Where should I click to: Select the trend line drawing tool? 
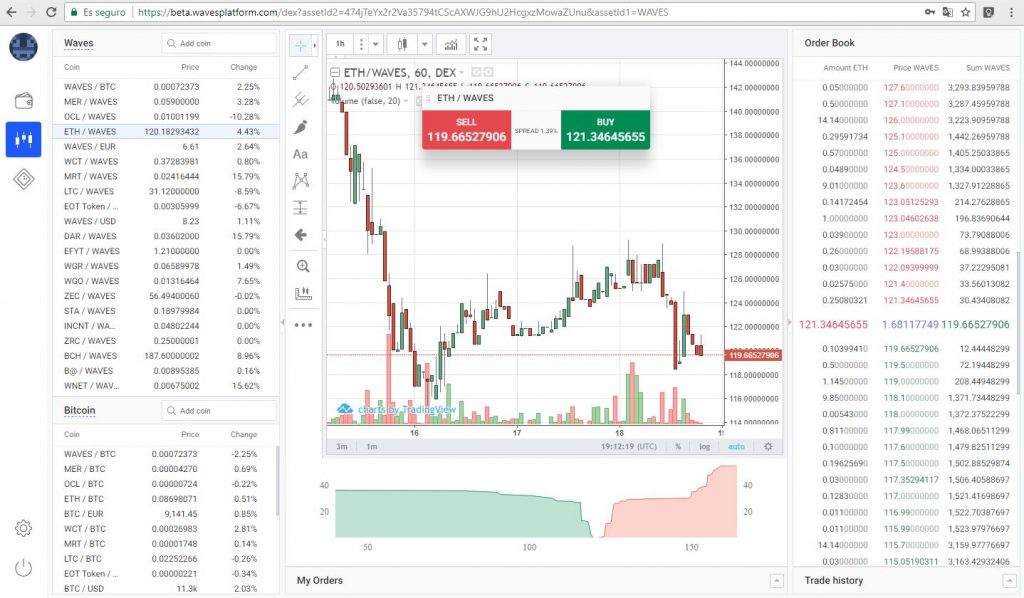click(300, 72)
